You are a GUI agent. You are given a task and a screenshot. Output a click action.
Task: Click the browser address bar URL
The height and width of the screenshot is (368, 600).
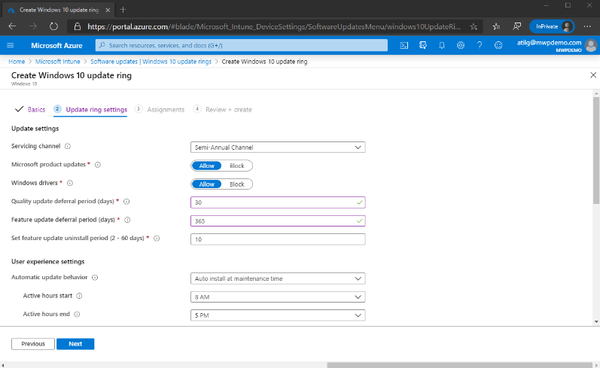click(x=274, y=26)
